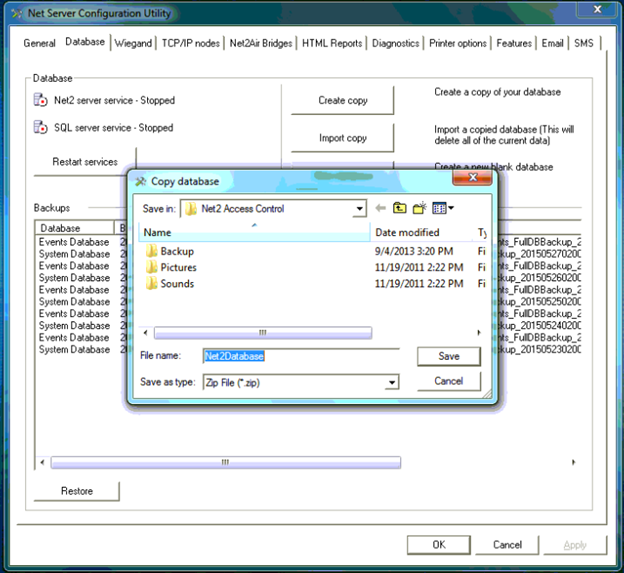Switch to the General tab
624x573 pixels.
pos(39,43)
